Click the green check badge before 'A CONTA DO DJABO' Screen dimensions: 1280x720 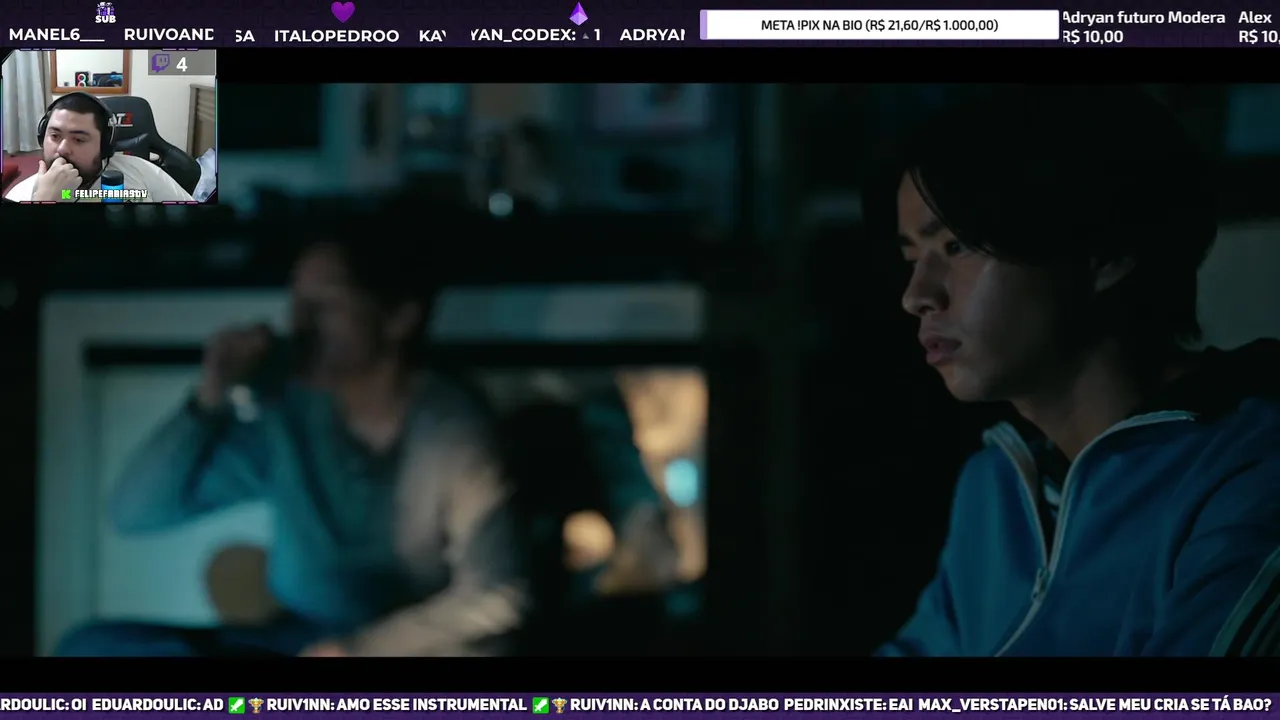(541, 705)
